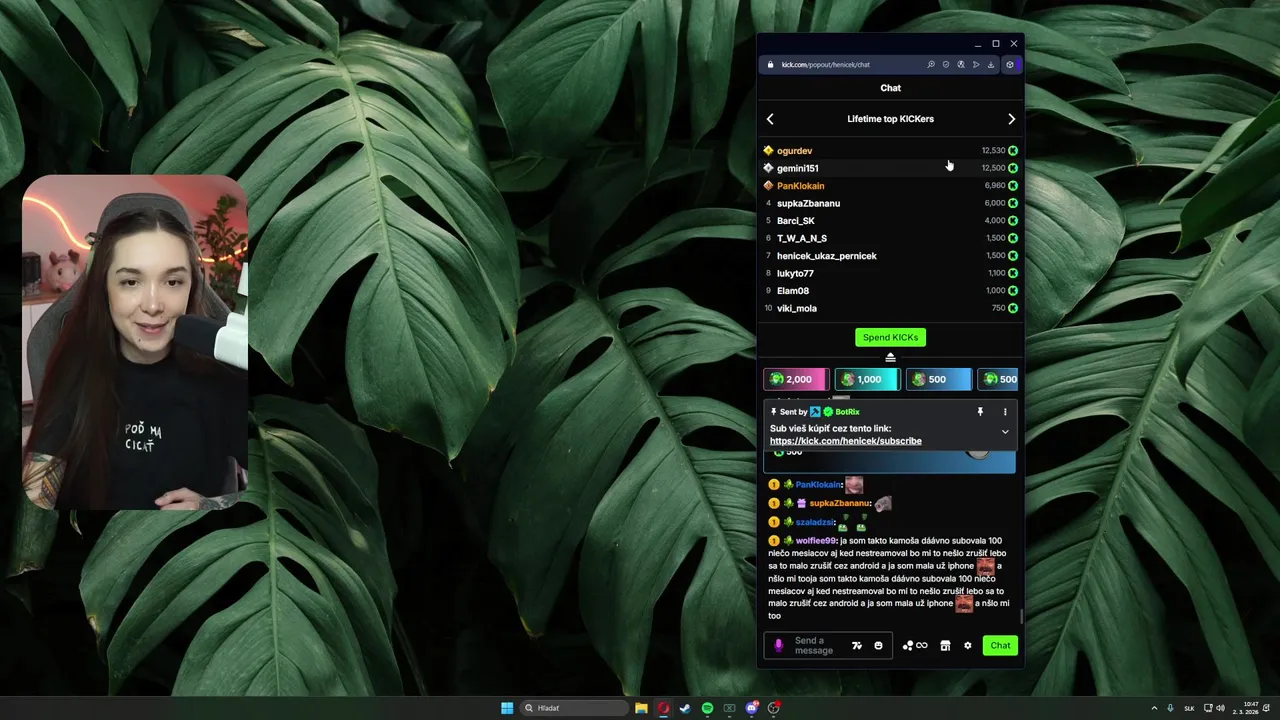Select supkaZbananu leaderboard row
This screenshot has width=1280, height=720.
890,203
